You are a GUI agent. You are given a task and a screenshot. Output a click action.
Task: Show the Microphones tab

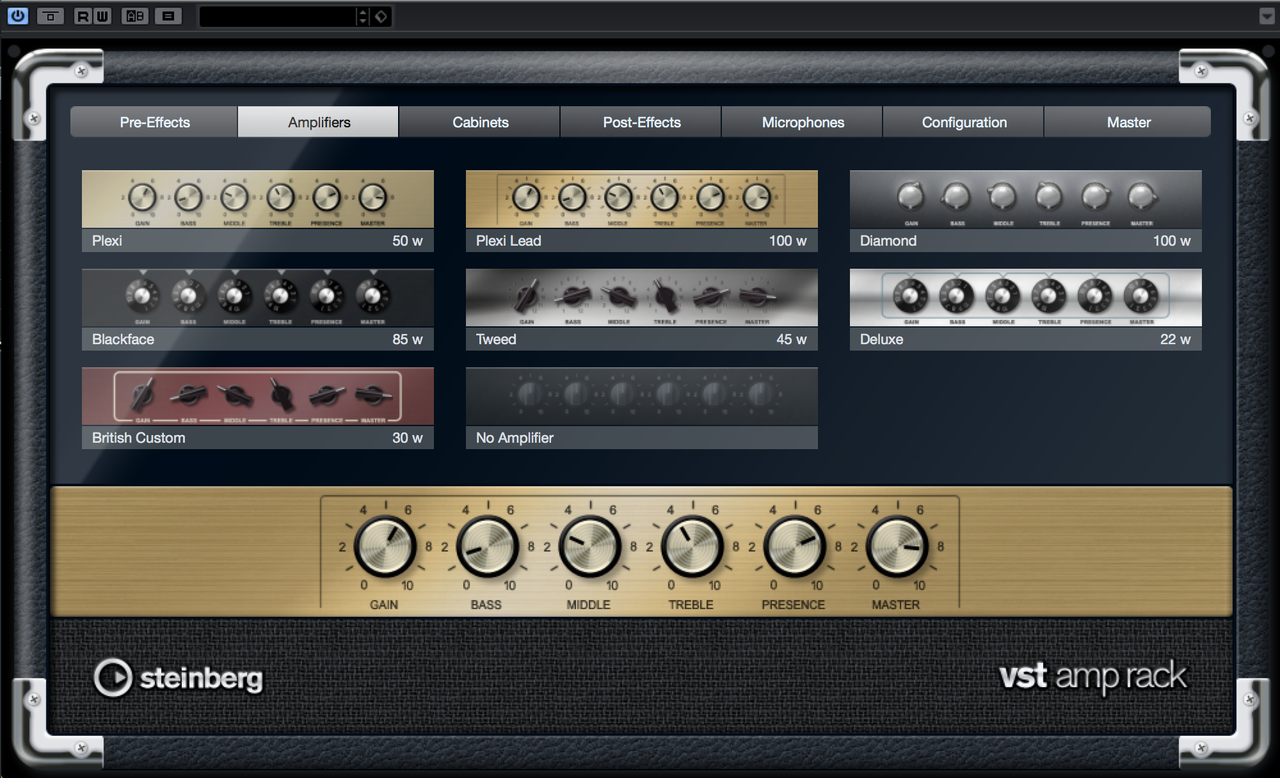[x=803, y=122]
